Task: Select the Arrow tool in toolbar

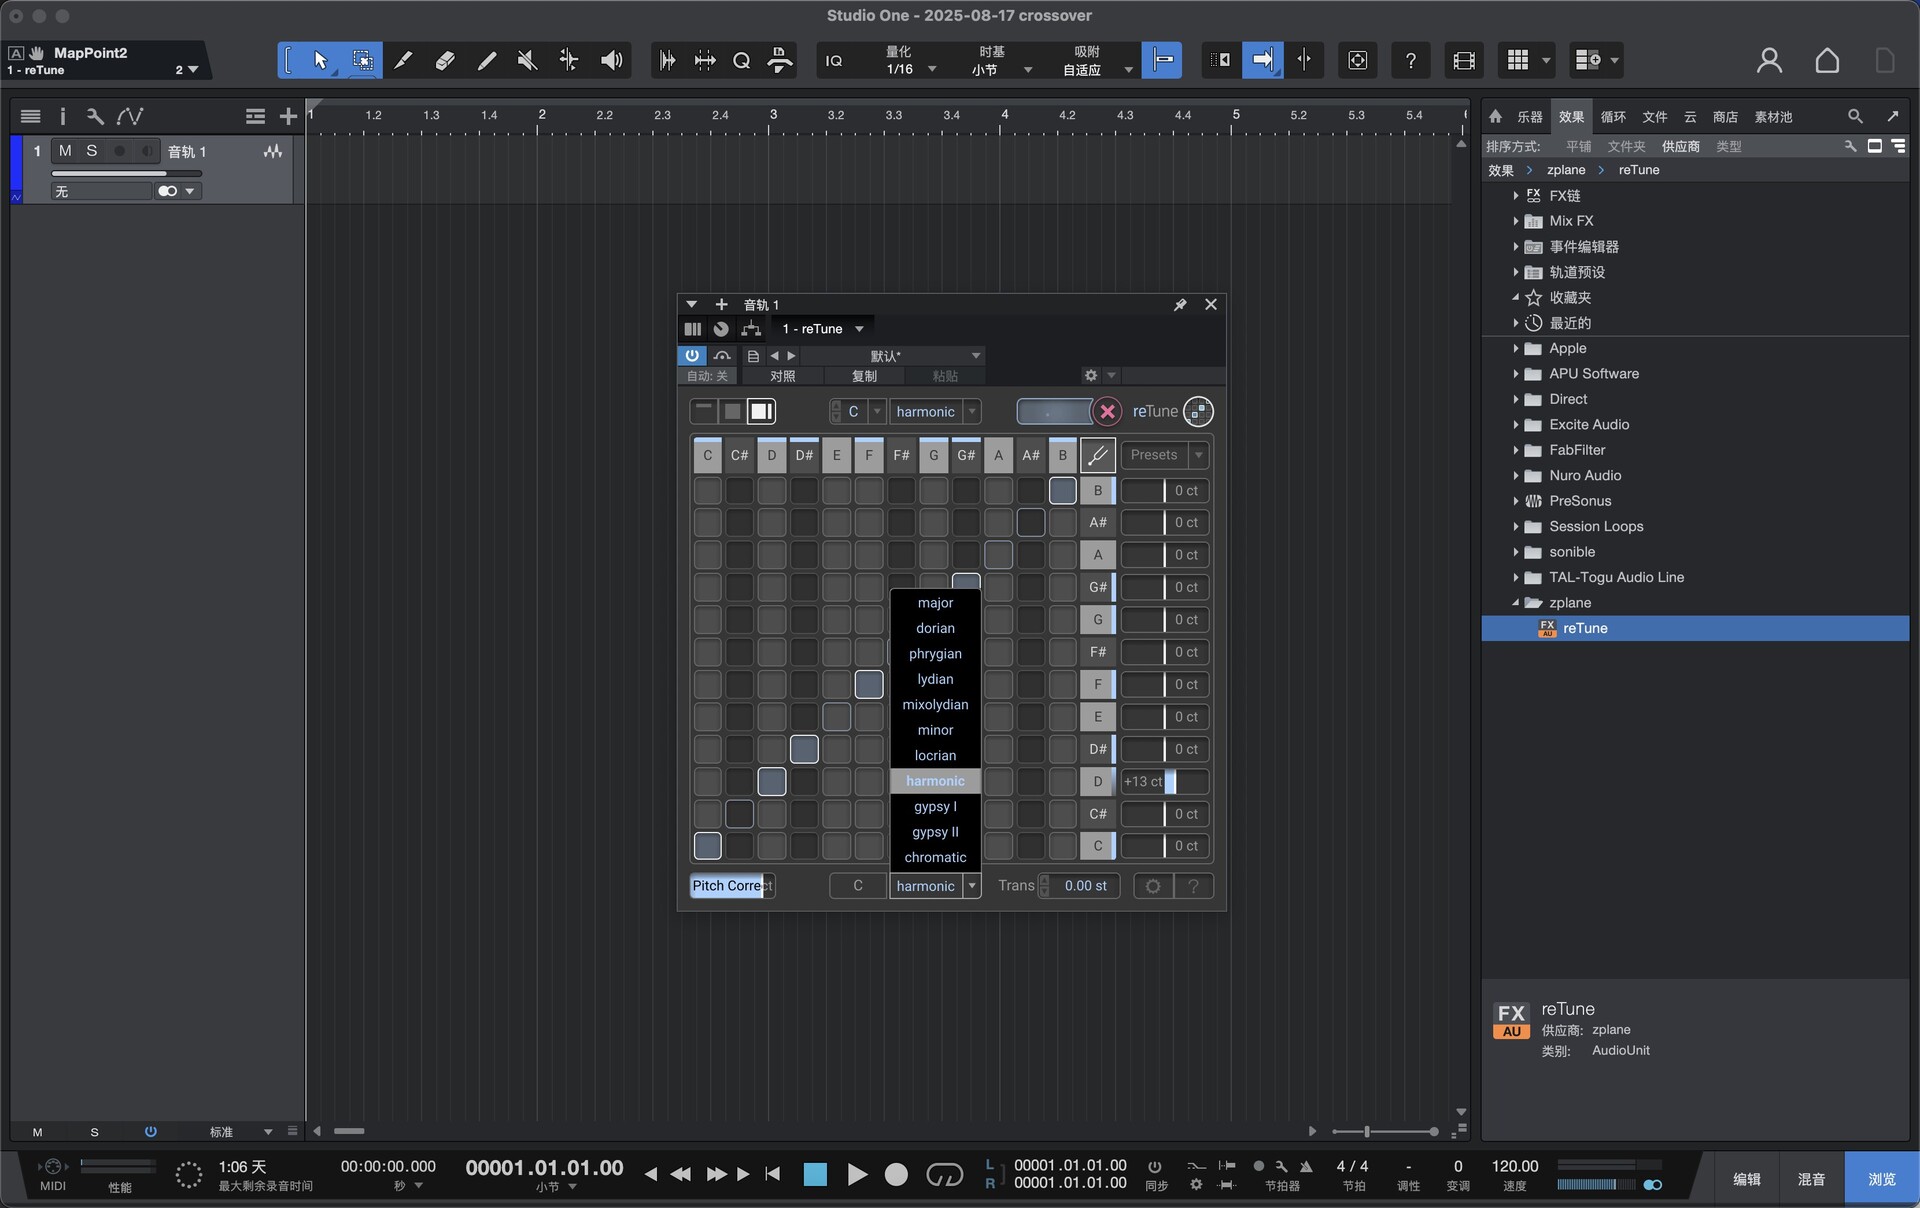Action: click(320, 61)
